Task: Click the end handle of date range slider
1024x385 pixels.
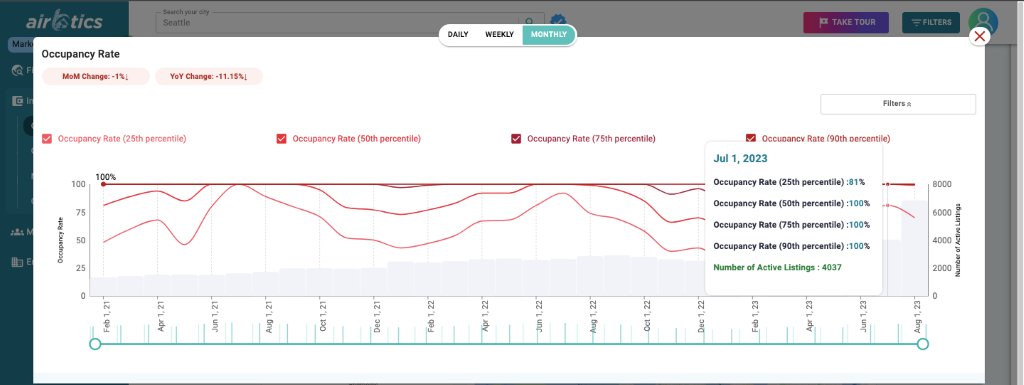Action: click(x=922, y=344)
